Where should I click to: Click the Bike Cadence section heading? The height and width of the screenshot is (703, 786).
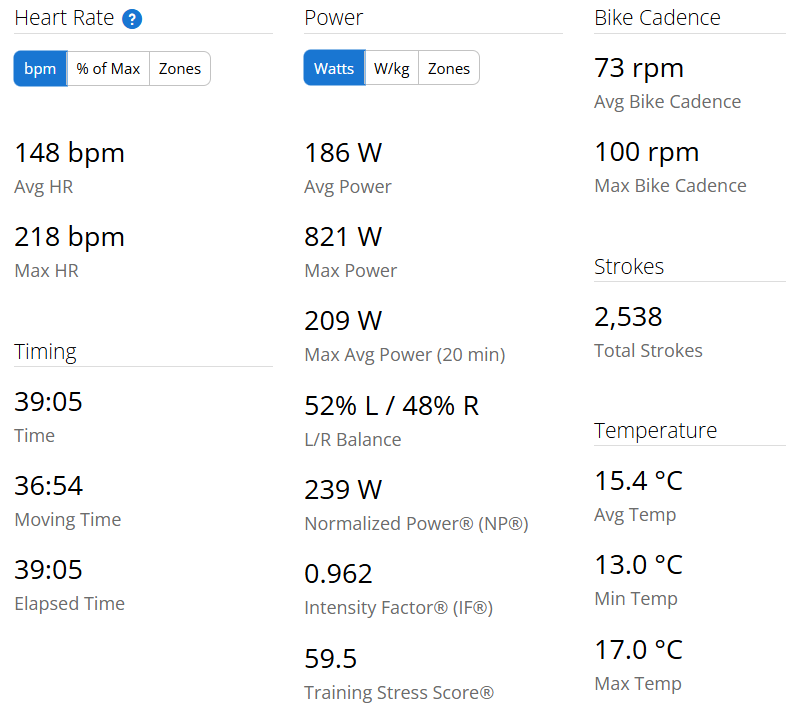(x=657, y=18)
